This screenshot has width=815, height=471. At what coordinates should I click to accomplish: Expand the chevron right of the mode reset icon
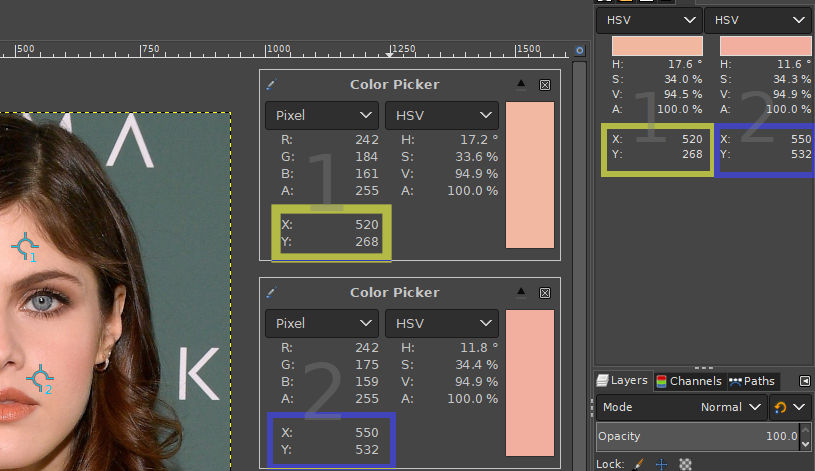tap(799, 407)
